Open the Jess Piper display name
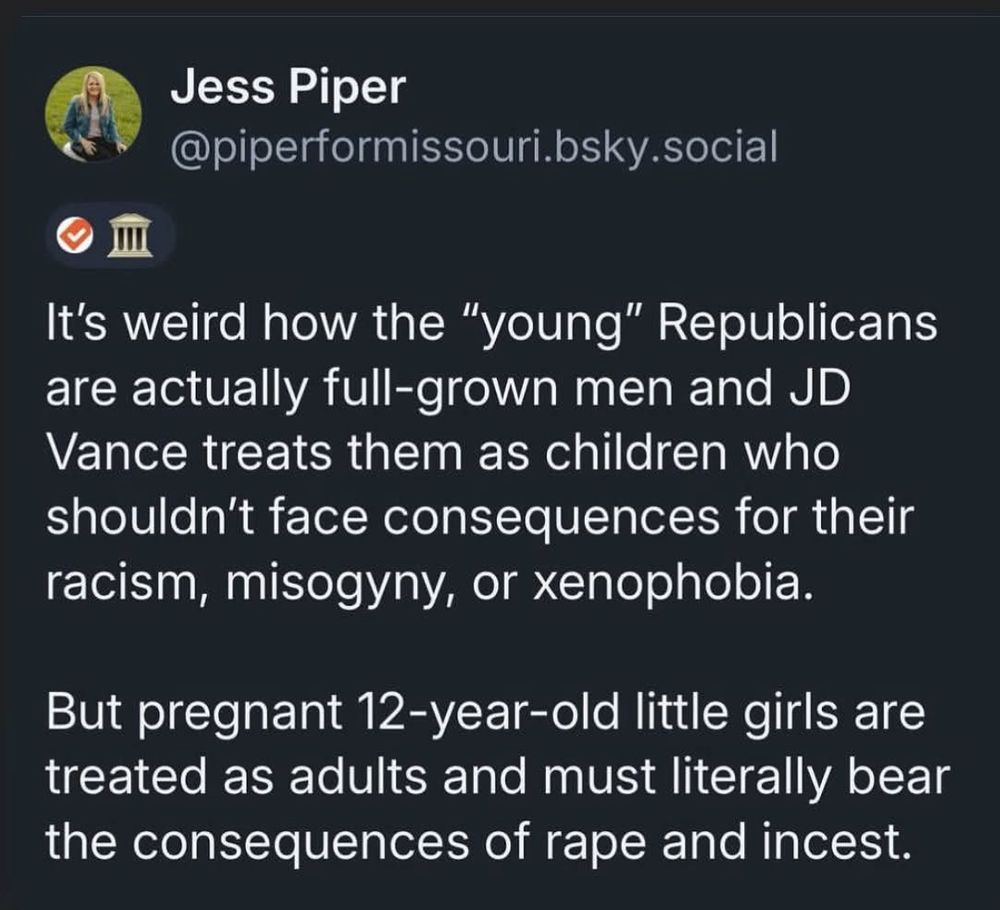Screen dimensions: 1000x910 click(x=288, y=87)
